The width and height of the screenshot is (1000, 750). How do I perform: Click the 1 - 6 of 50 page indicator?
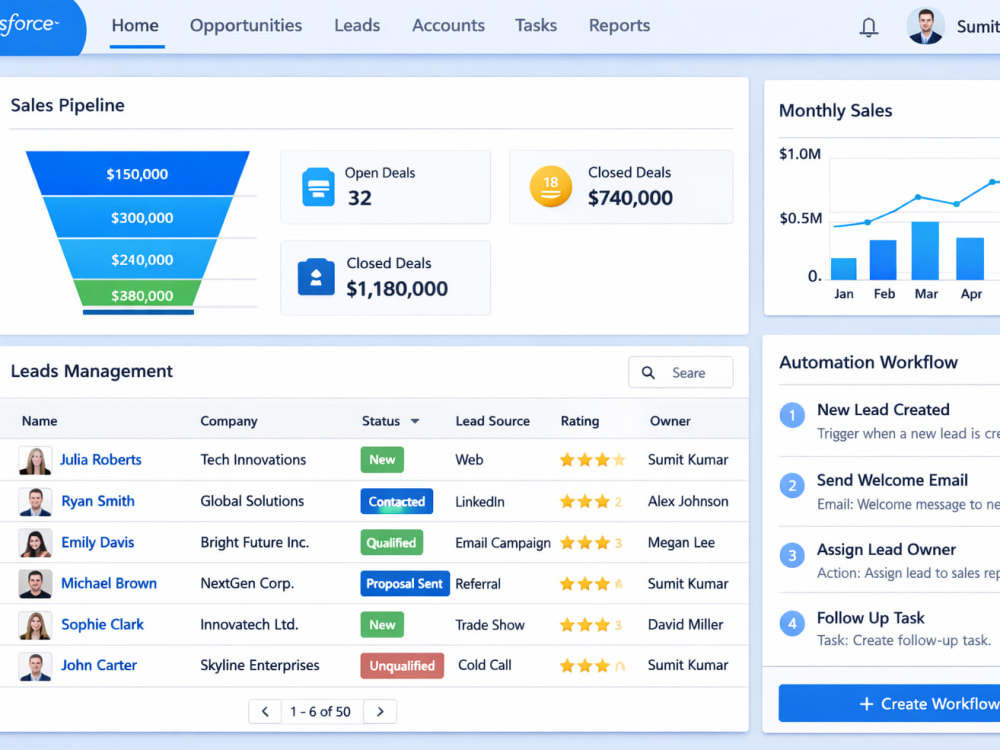coord(320,712)
